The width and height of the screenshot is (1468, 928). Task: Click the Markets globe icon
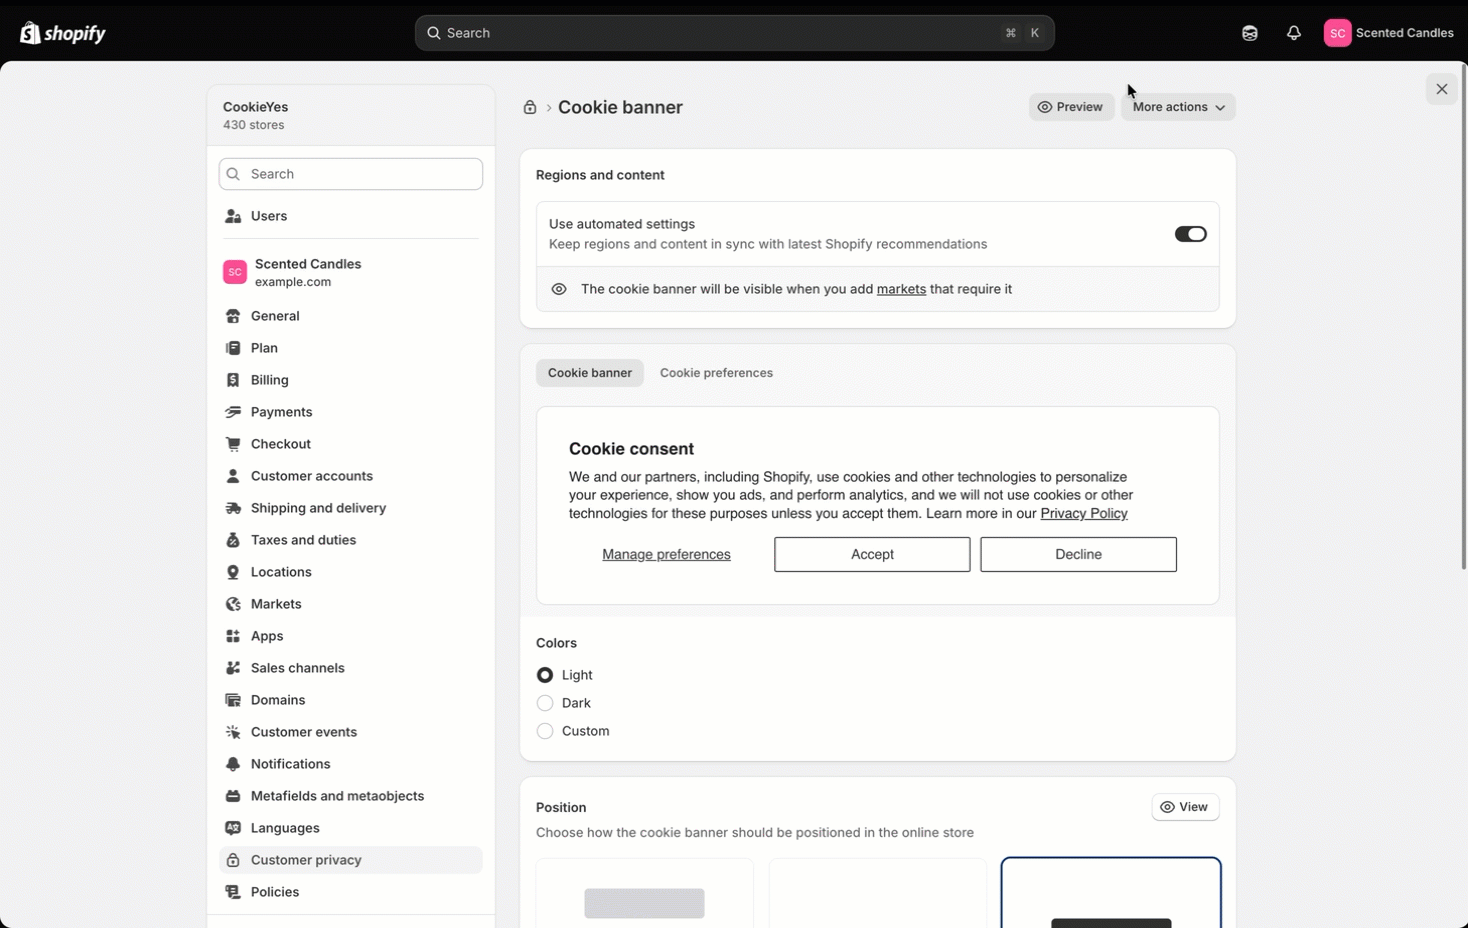point(233,604)
